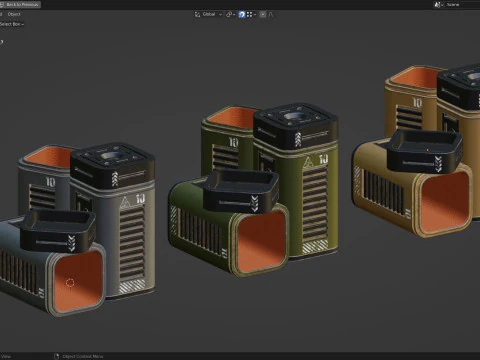Image resolution: width=480 pixels, height=360 pixels.
Task: Click the Scene name field
Action: click(x=463, y=5)
